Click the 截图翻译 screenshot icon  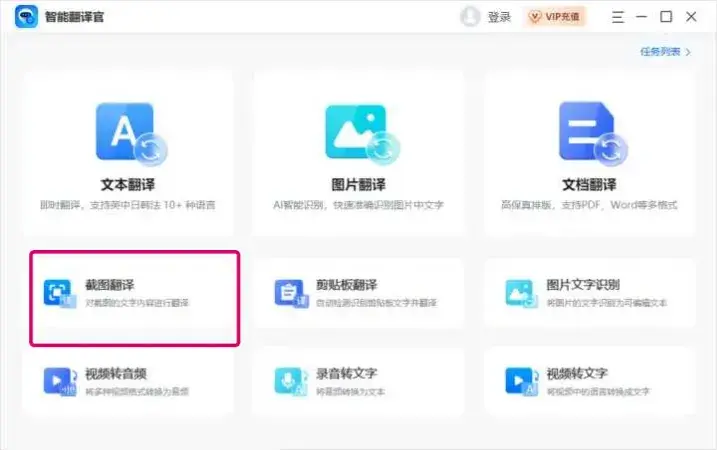tap(60, 293)
